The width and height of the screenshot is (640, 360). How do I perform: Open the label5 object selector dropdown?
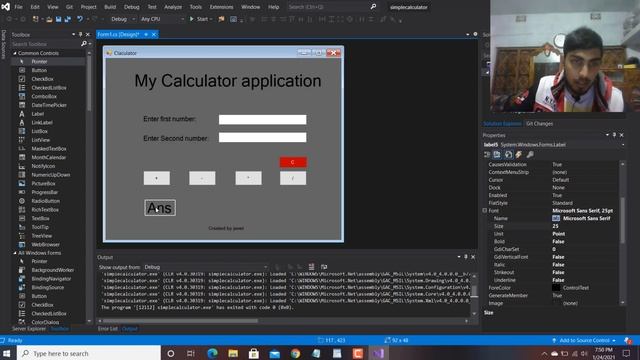(623, 145)
